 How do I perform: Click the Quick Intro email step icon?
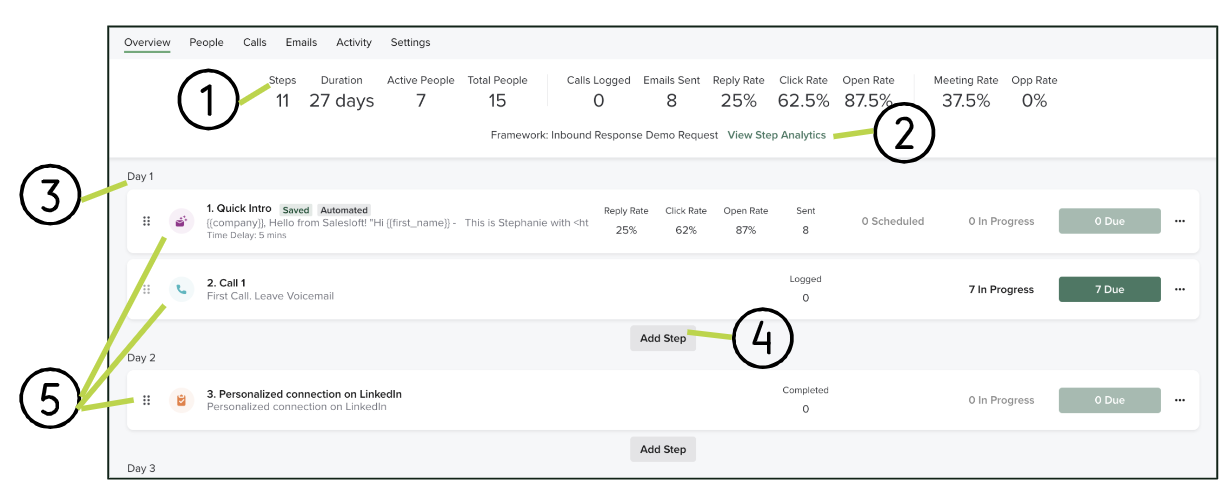pyautogui.click(x=181, y=221)
